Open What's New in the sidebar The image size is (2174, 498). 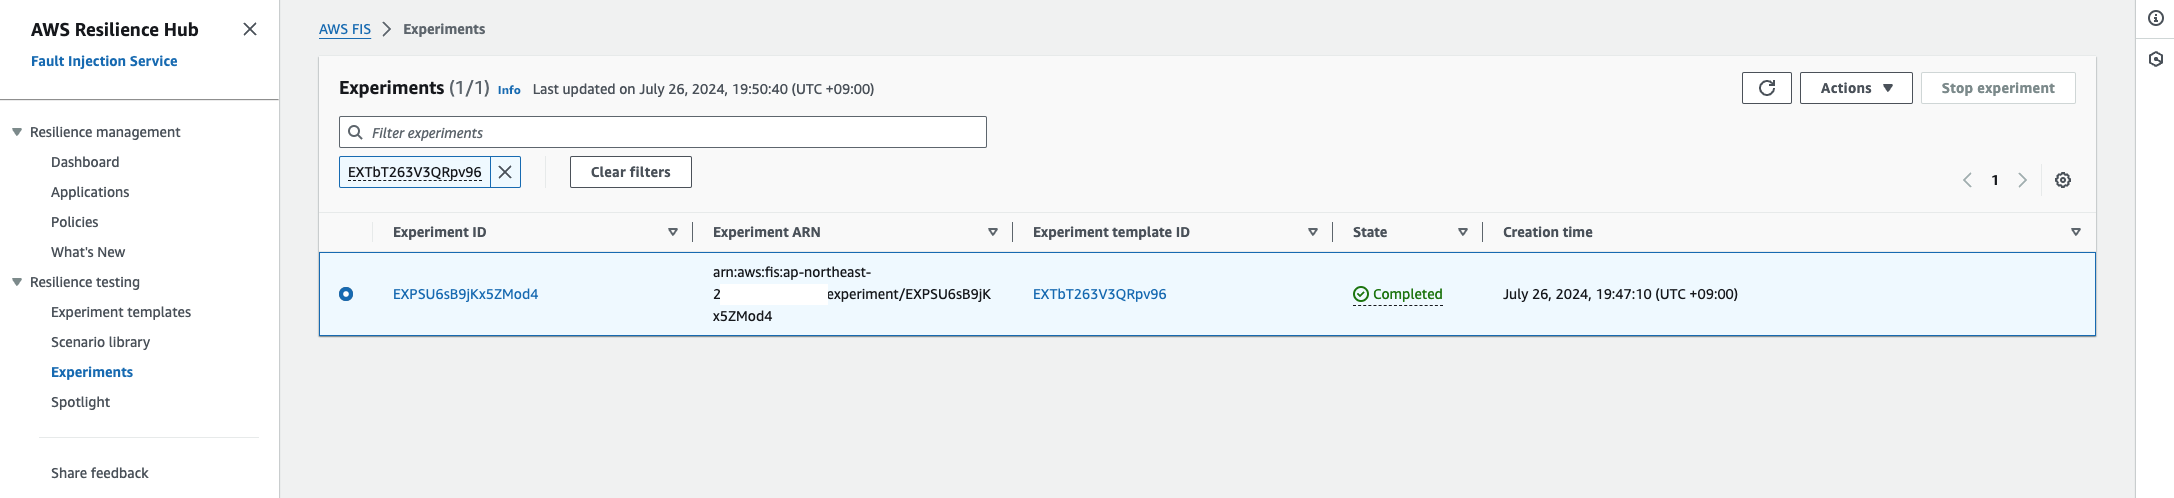click(88, 252)
